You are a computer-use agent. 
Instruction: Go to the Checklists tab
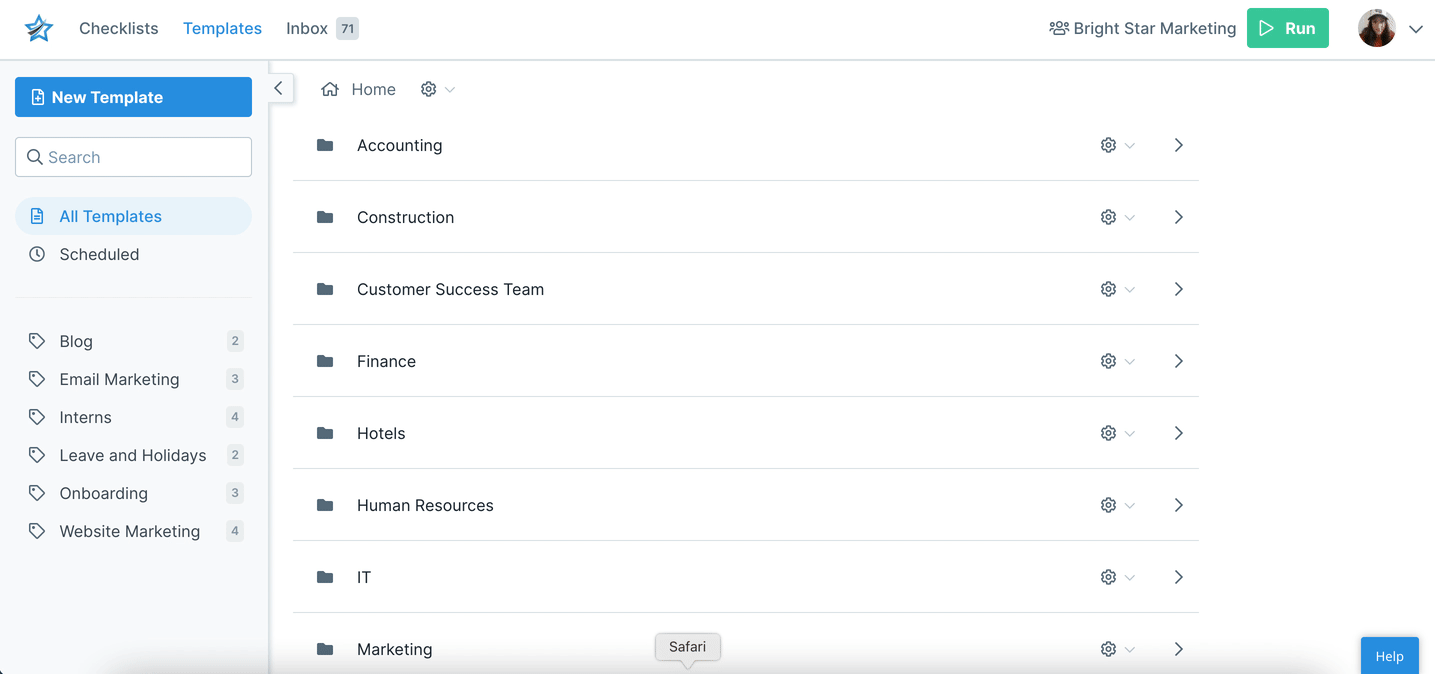[x=119, y=28]
